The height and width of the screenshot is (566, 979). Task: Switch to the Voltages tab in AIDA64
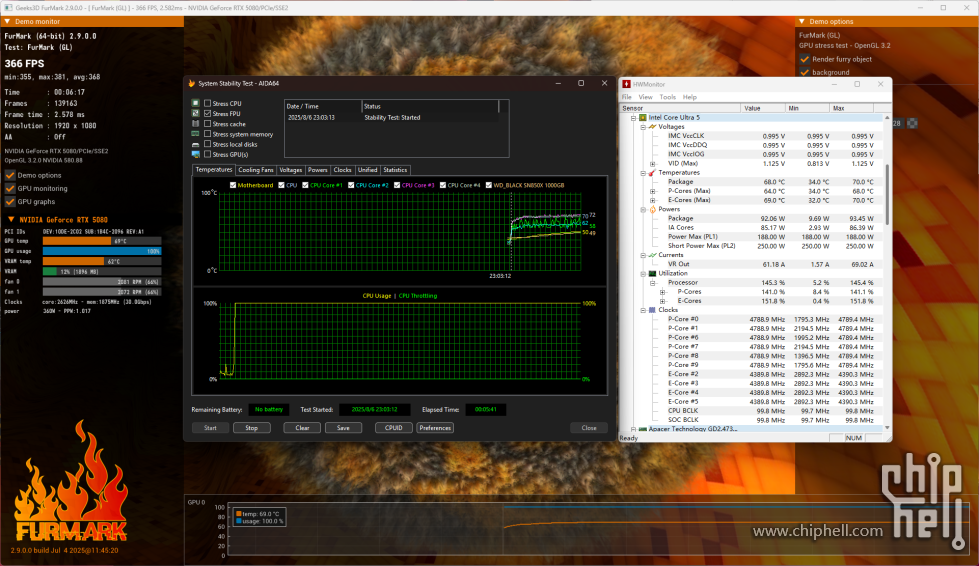(x=290, y=170)
